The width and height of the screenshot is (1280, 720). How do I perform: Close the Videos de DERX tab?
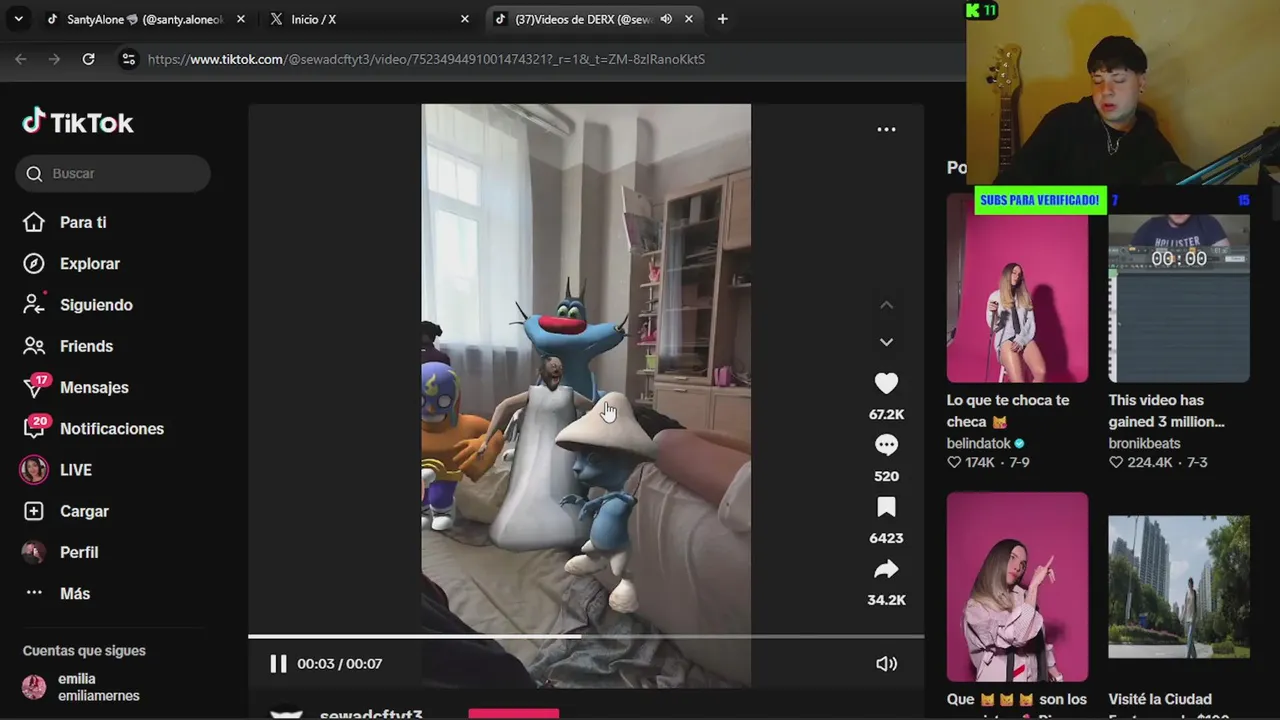pyautogui.click(x=688, y=19)
